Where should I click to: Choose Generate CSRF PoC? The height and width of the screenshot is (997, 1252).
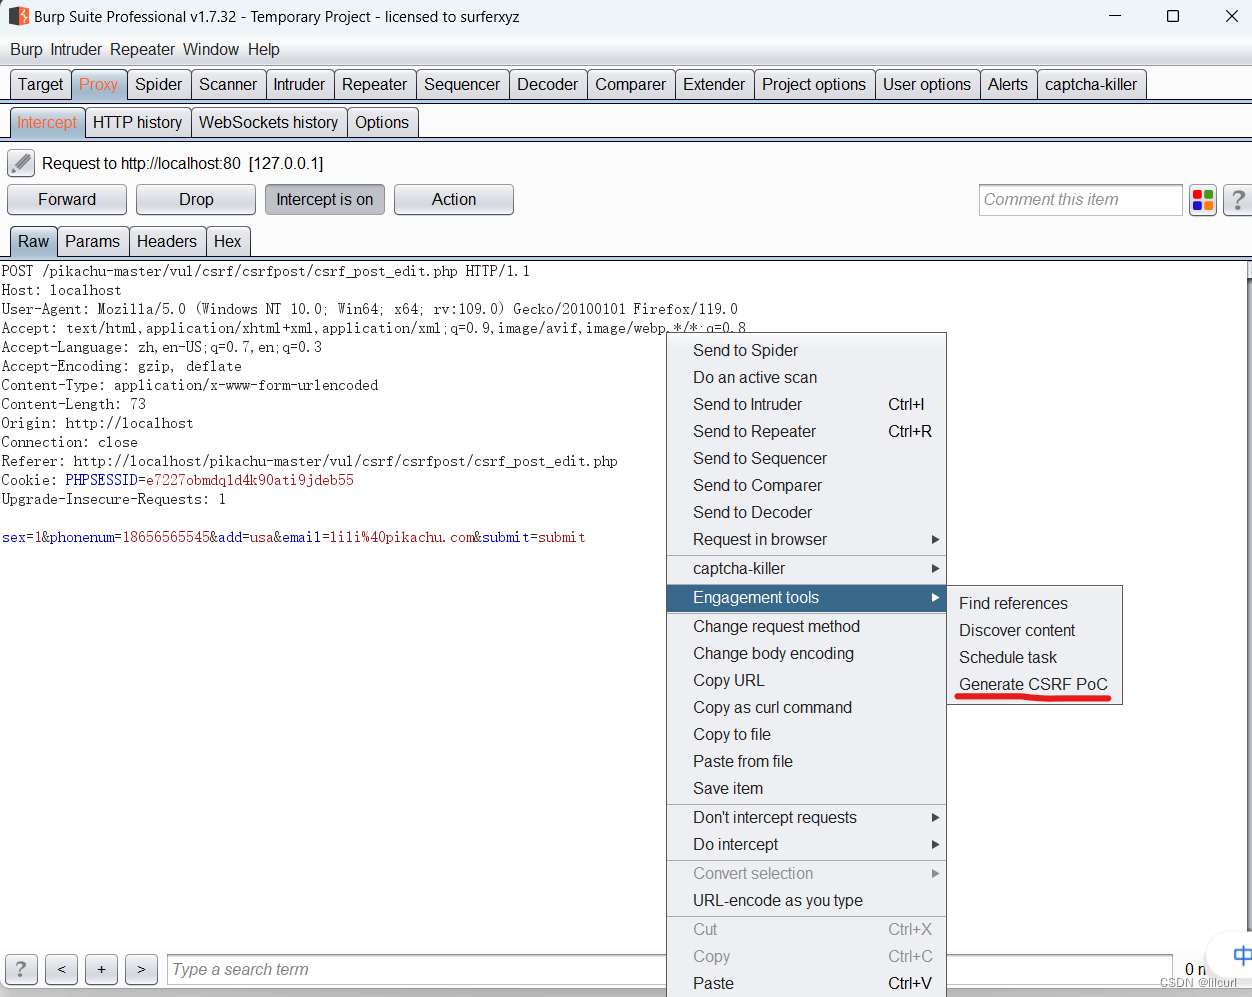pos(1034,684)
